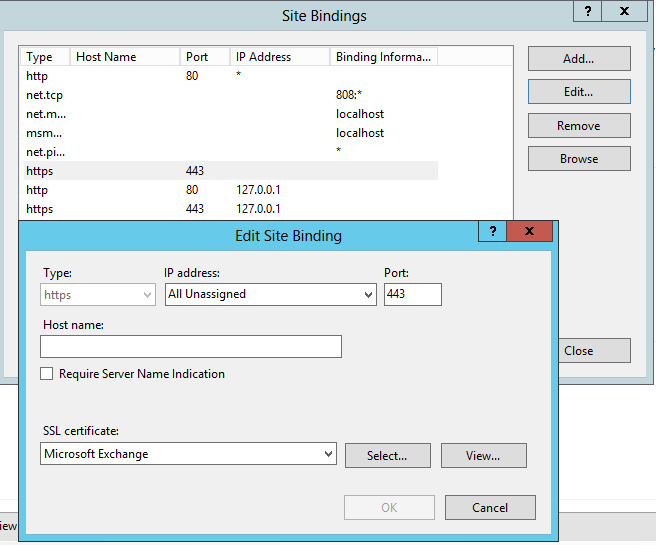The image size is (656, 545).
Task: Click the Add... button
Action: coord(579,59)
